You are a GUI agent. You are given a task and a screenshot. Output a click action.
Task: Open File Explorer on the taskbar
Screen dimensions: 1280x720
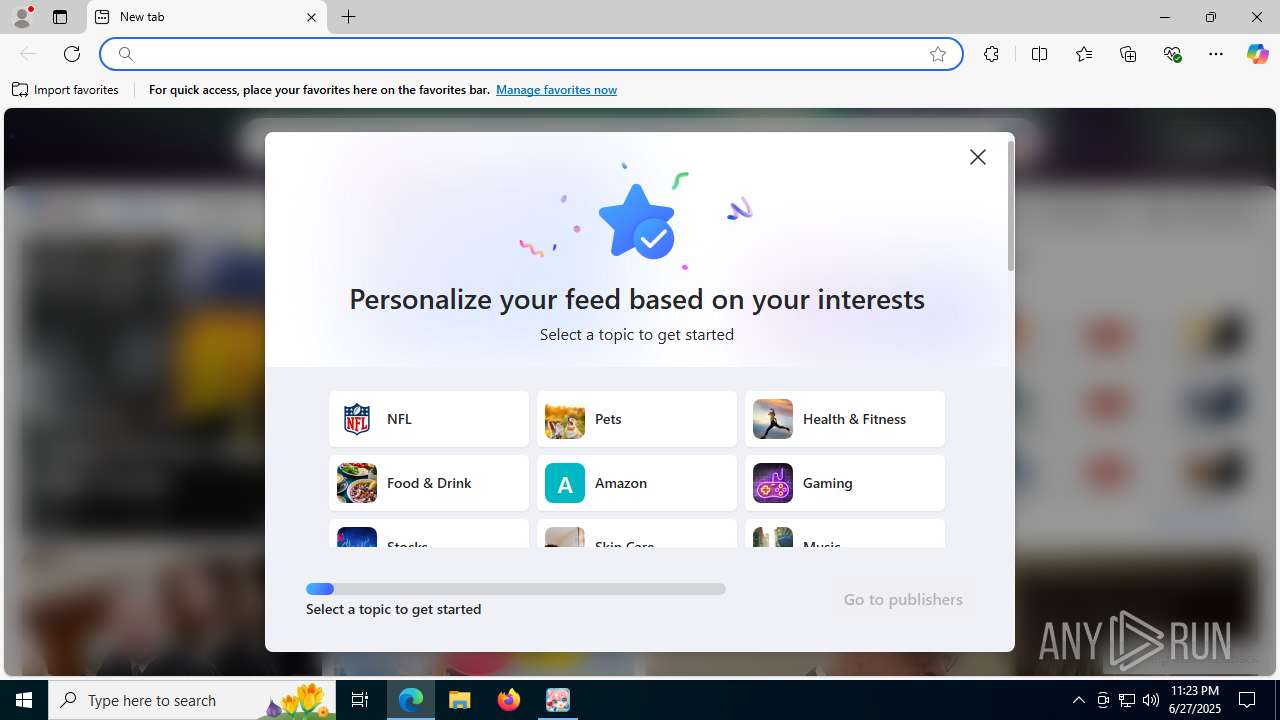point(460,700)
